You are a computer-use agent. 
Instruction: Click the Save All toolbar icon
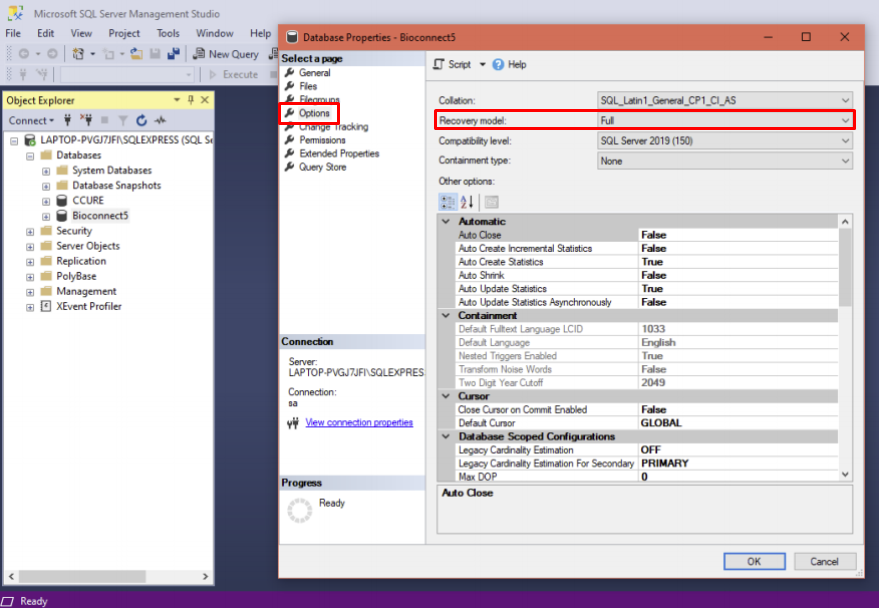pos(174,54)
